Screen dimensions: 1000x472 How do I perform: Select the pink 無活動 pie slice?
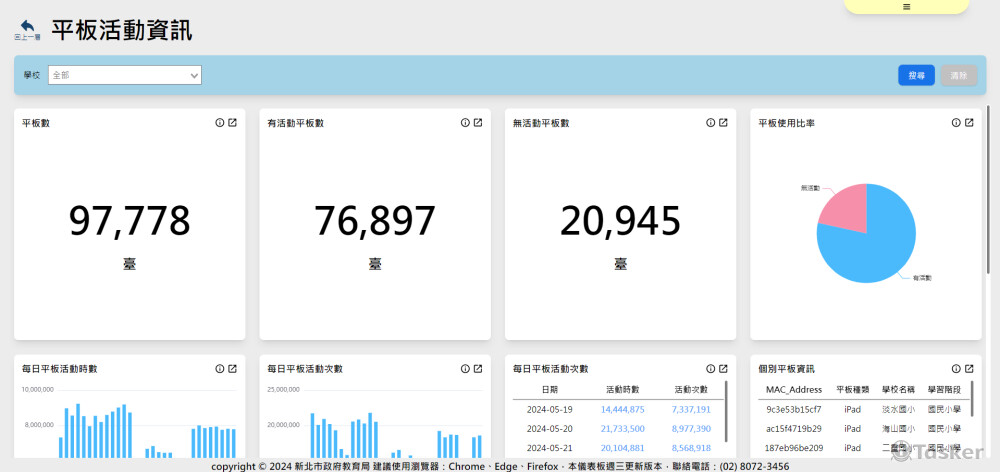point(842,205)
